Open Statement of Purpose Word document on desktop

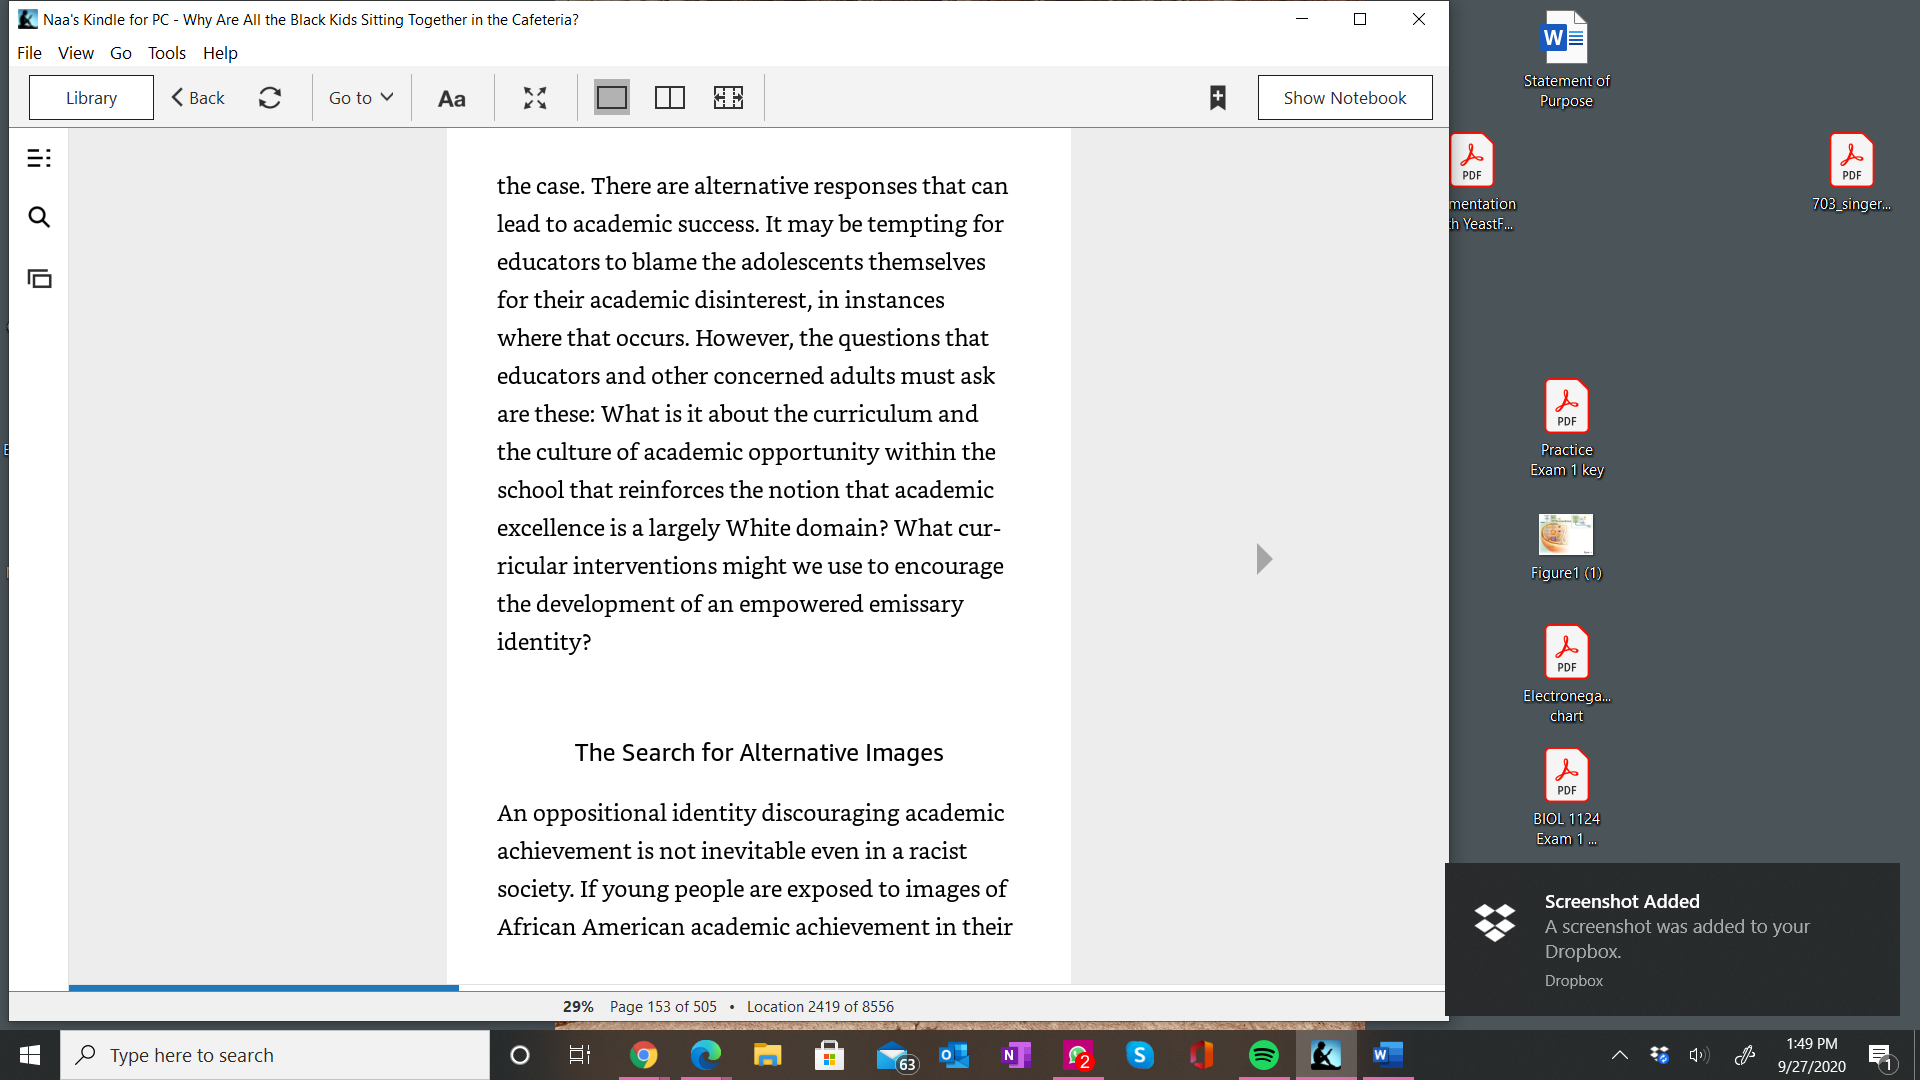coord(1566,60)
